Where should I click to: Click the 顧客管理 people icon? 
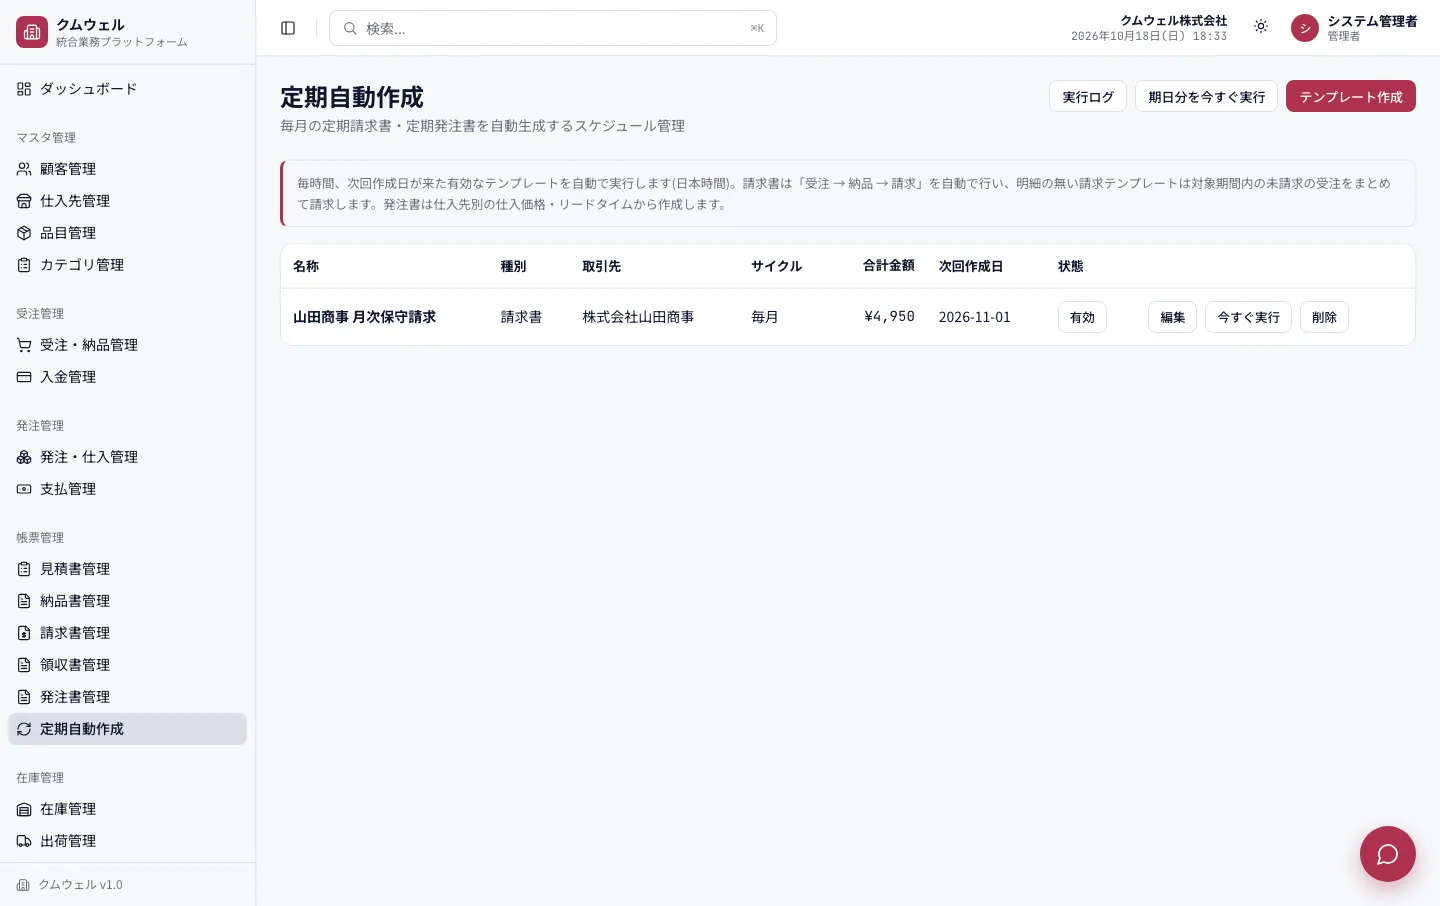(x=24, y=169)
